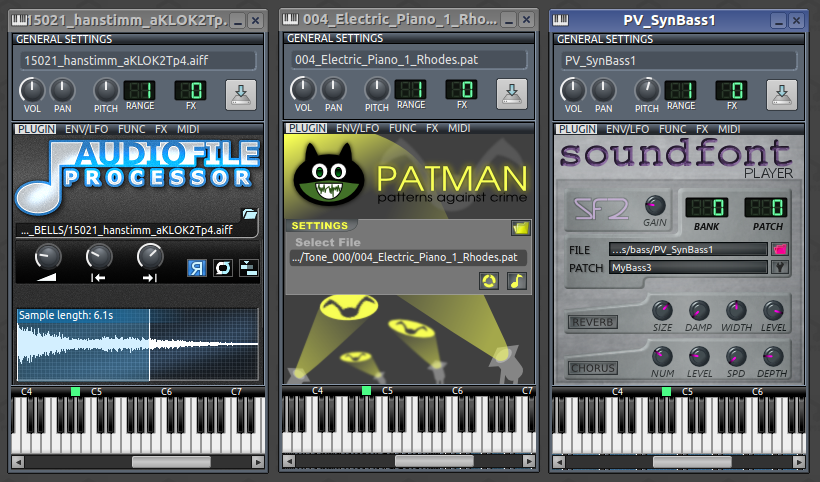The width and height of the screenshot is (820, 482).
Task: Toggle loop mode icon in PatMan
Action: 490,281
